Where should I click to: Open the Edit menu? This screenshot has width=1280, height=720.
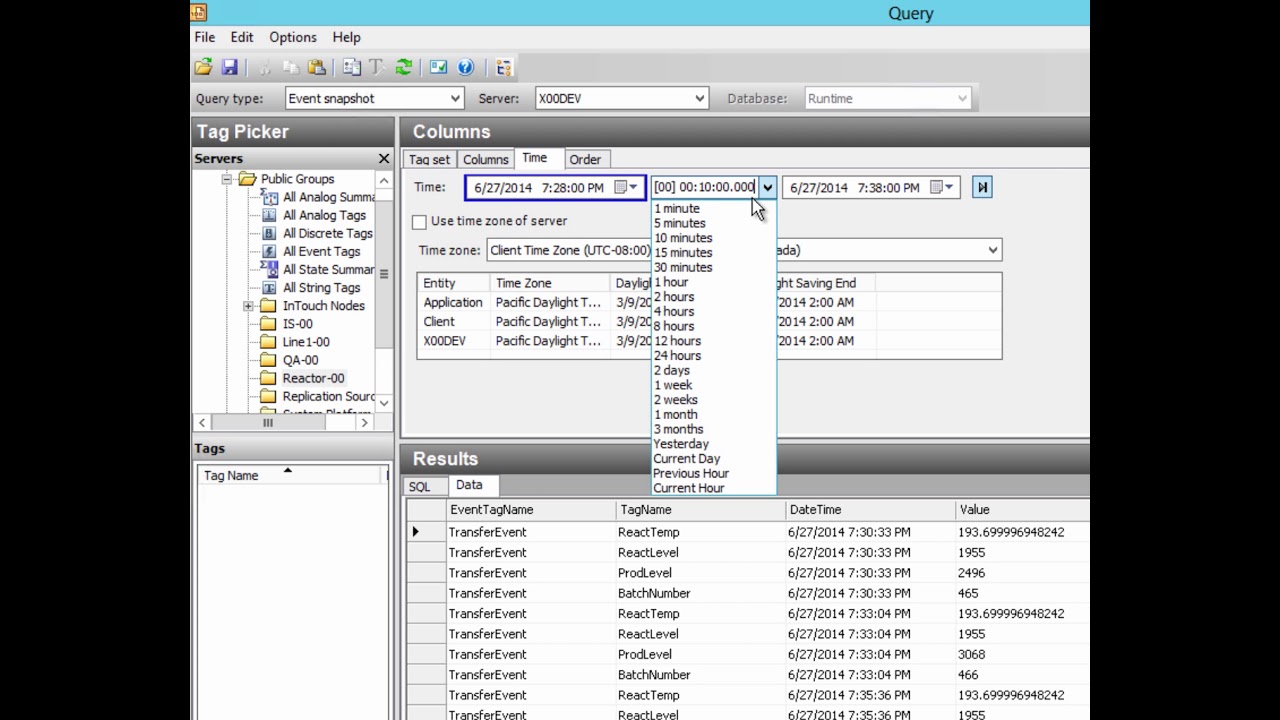point(242,37)
